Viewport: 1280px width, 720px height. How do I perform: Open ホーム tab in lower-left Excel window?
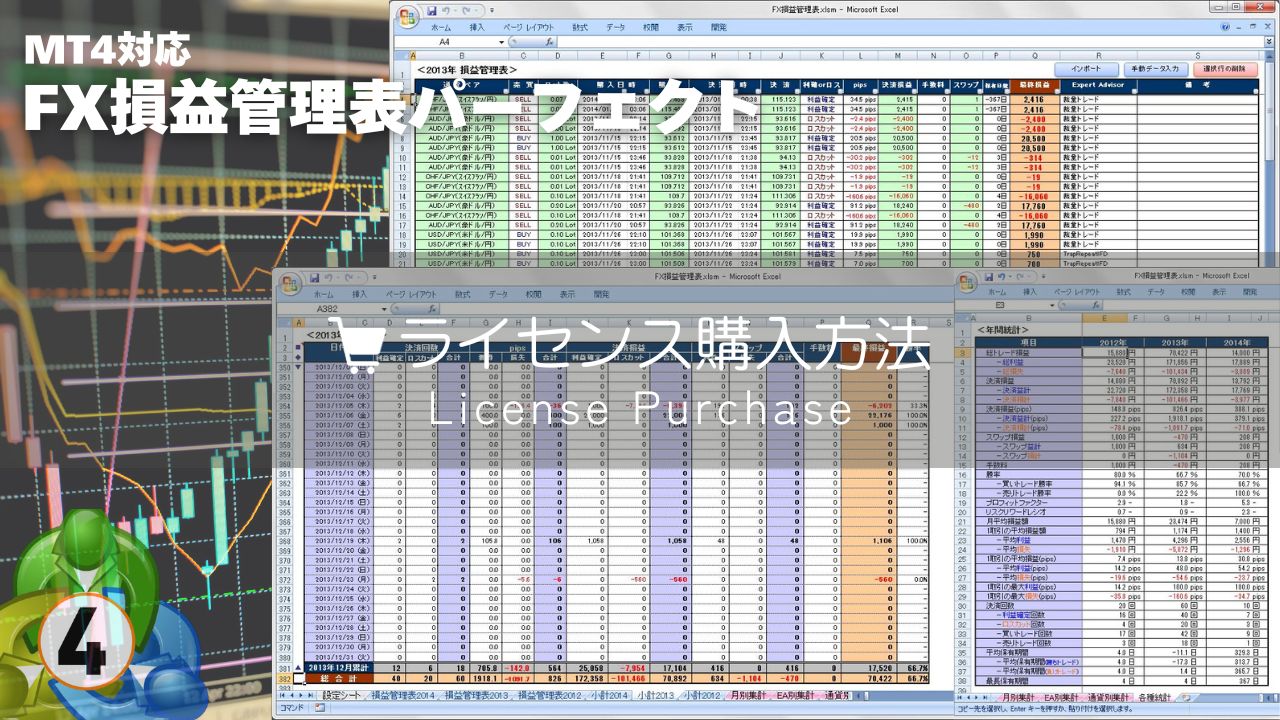tap(324, 294)
